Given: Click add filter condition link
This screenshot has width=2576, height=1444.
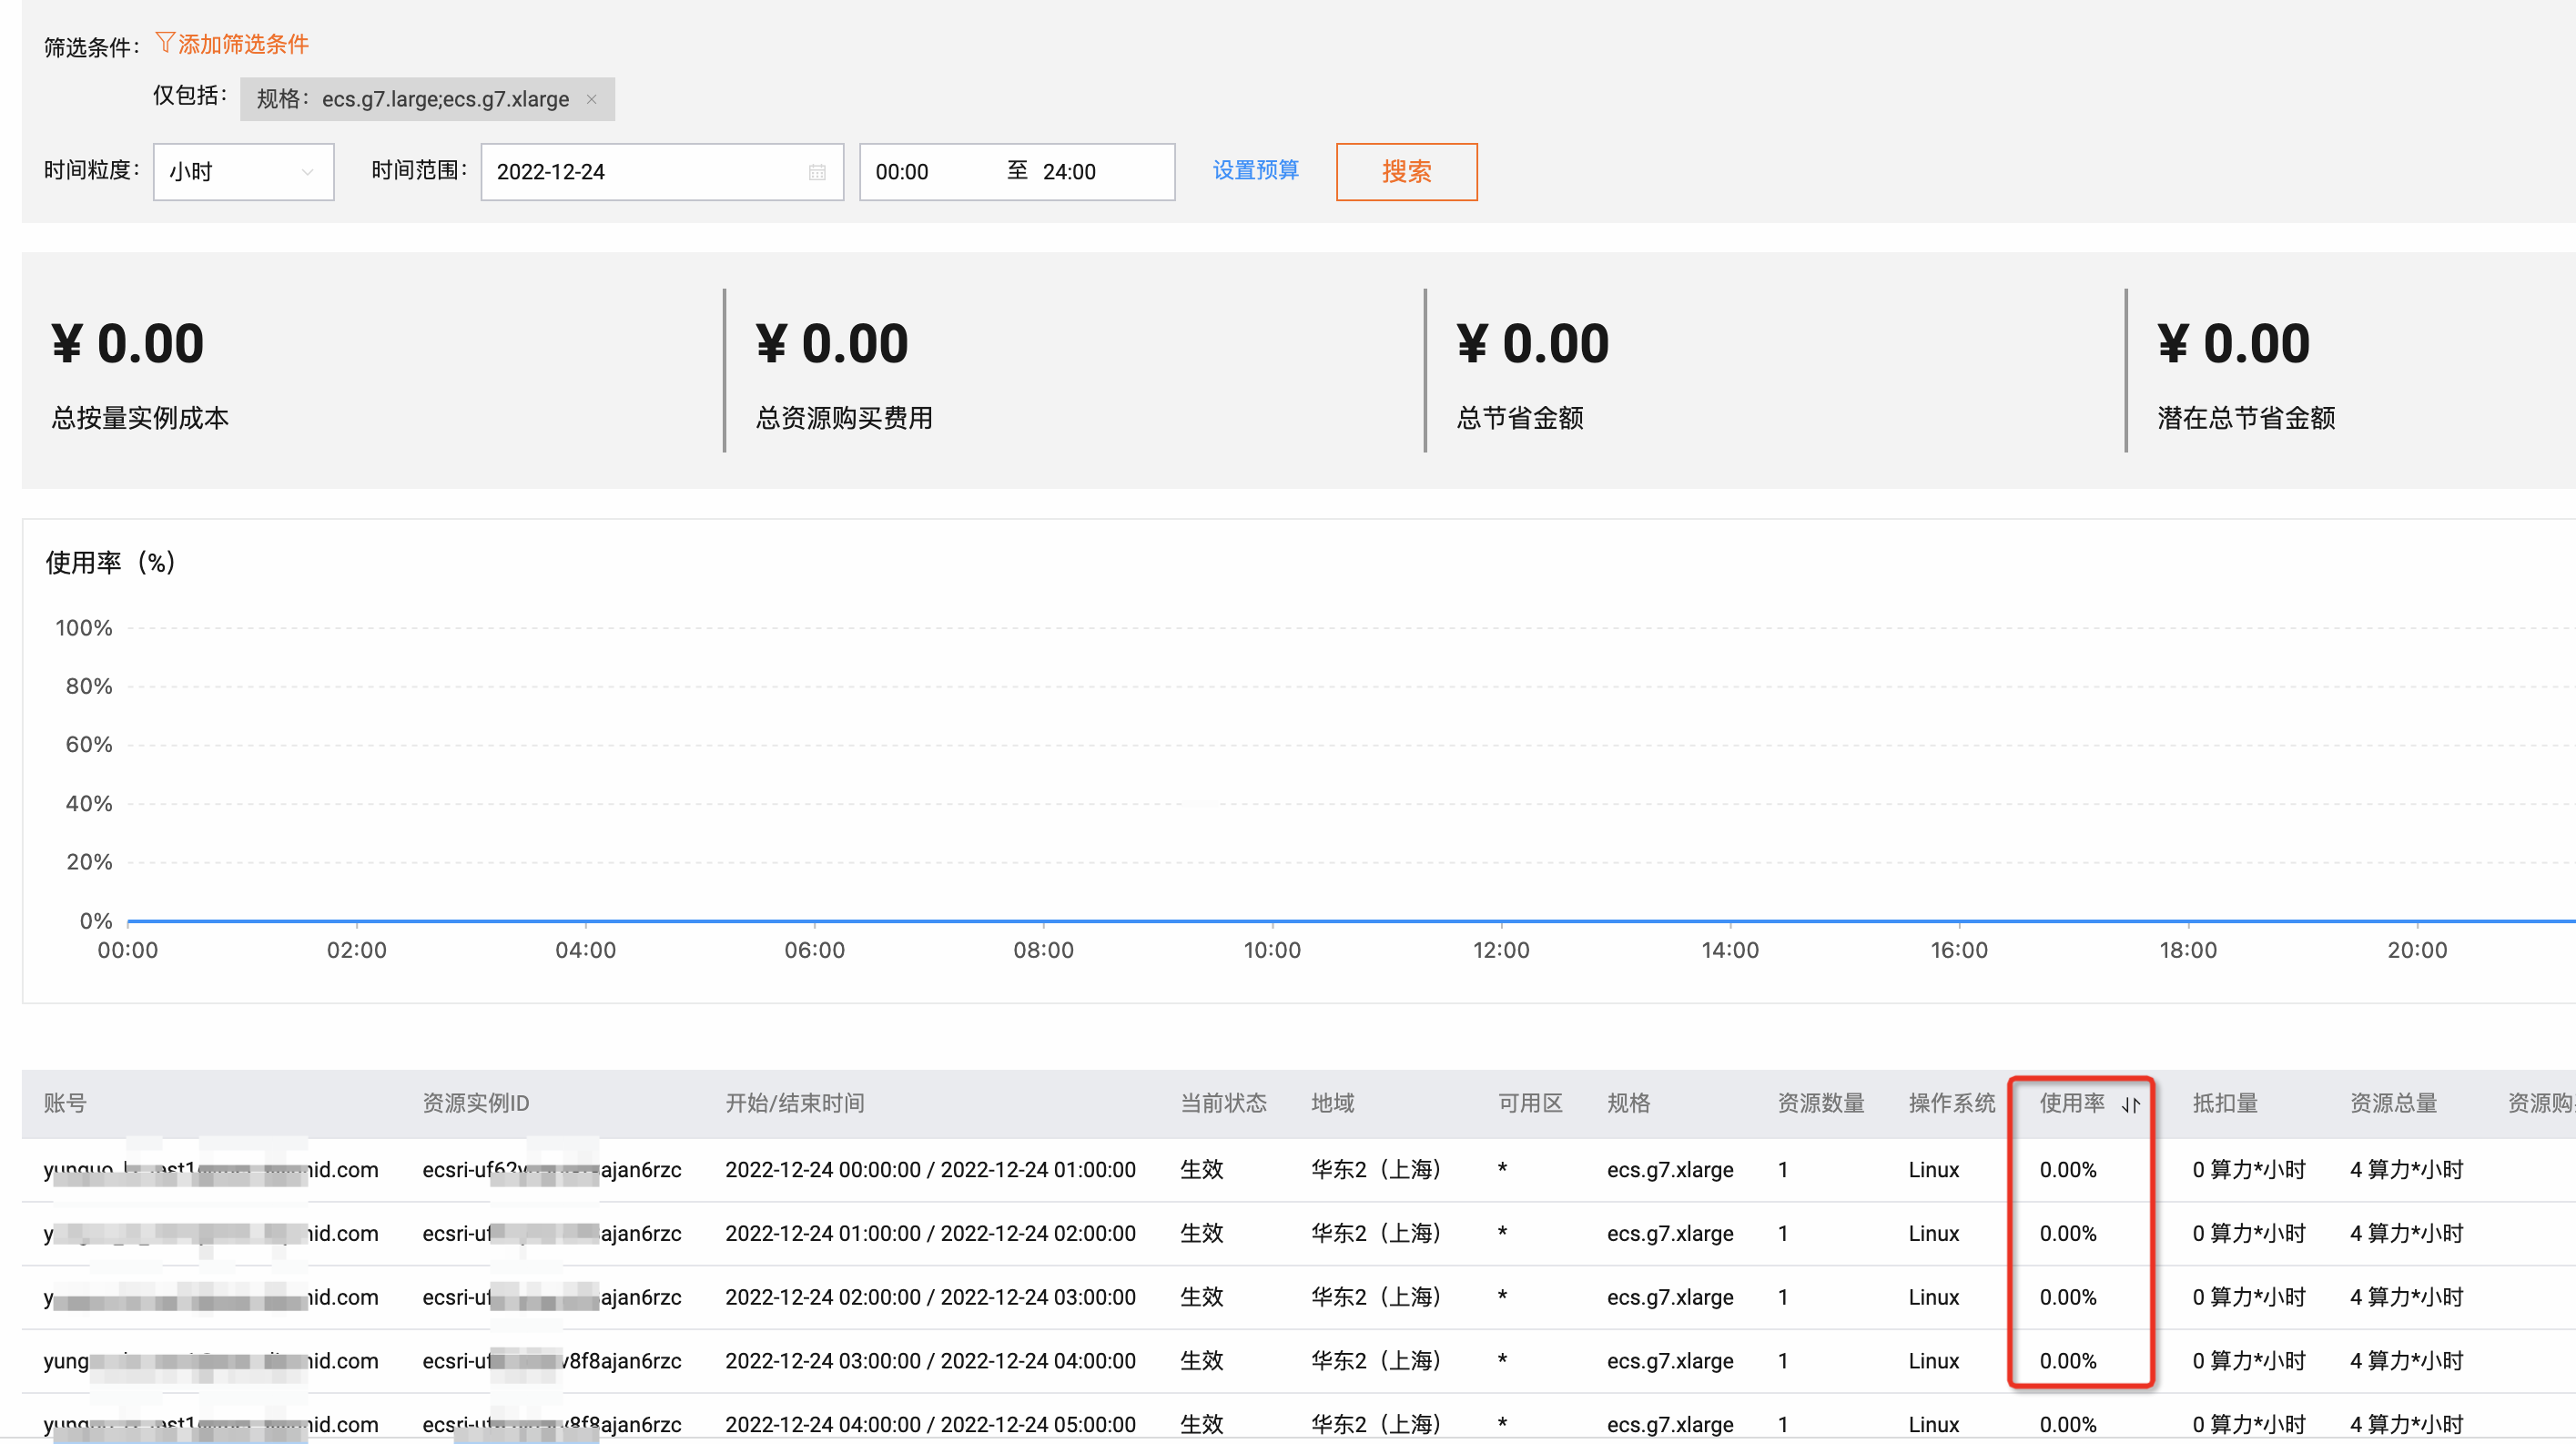Looking at the screenshot, I should click(x=243, y=44).
